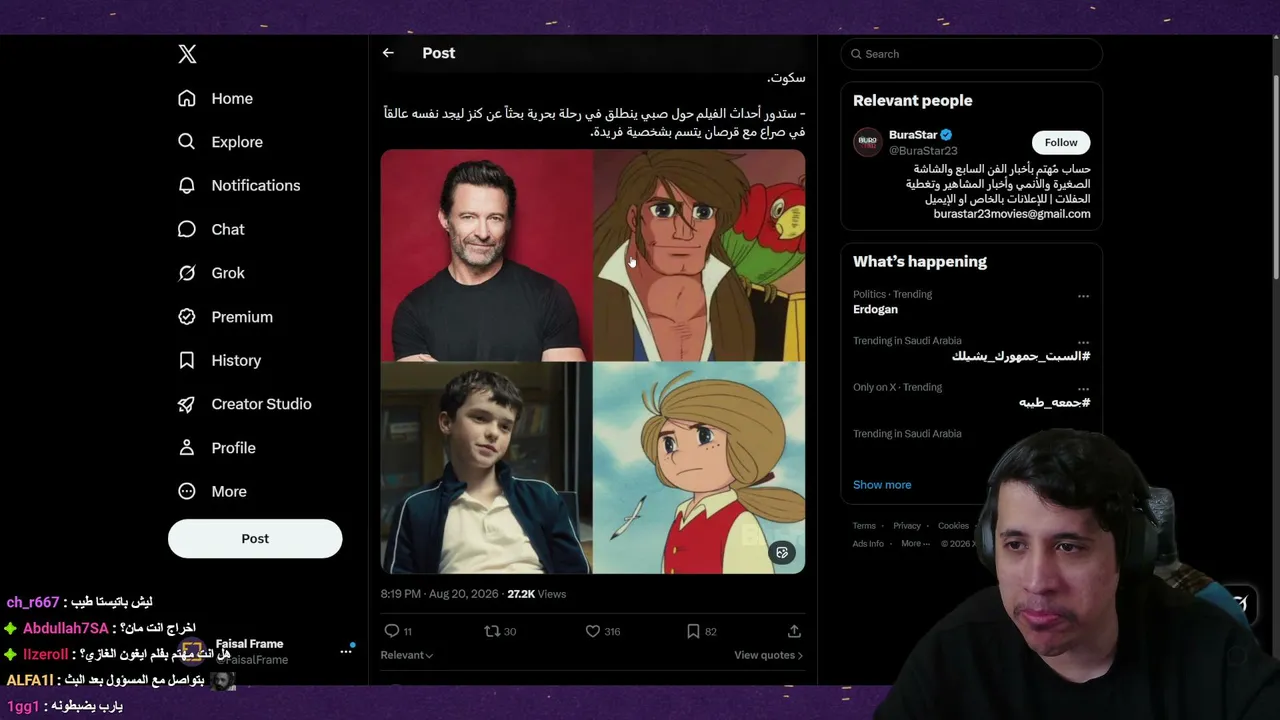Open the #جمعه_طيبه trending hashtag
This screenshot has width=1280, height=720.
[1054, 402]
